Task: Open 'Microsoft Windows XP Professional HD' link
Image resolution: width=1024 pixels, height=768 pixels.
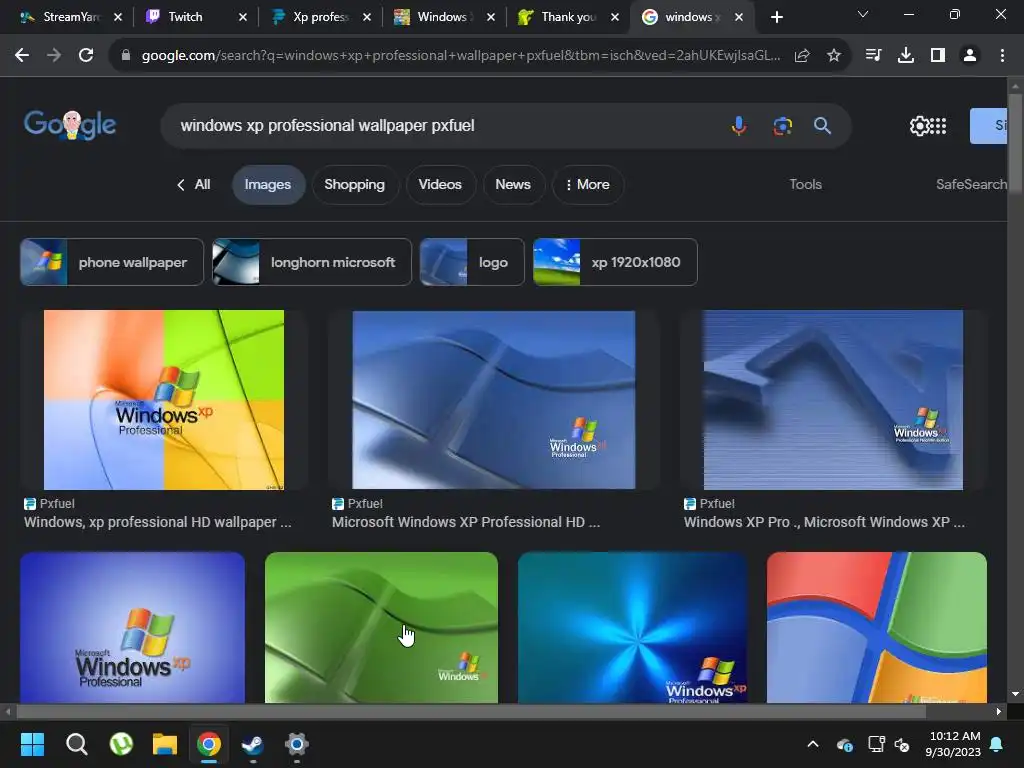Action: (466, 522)
